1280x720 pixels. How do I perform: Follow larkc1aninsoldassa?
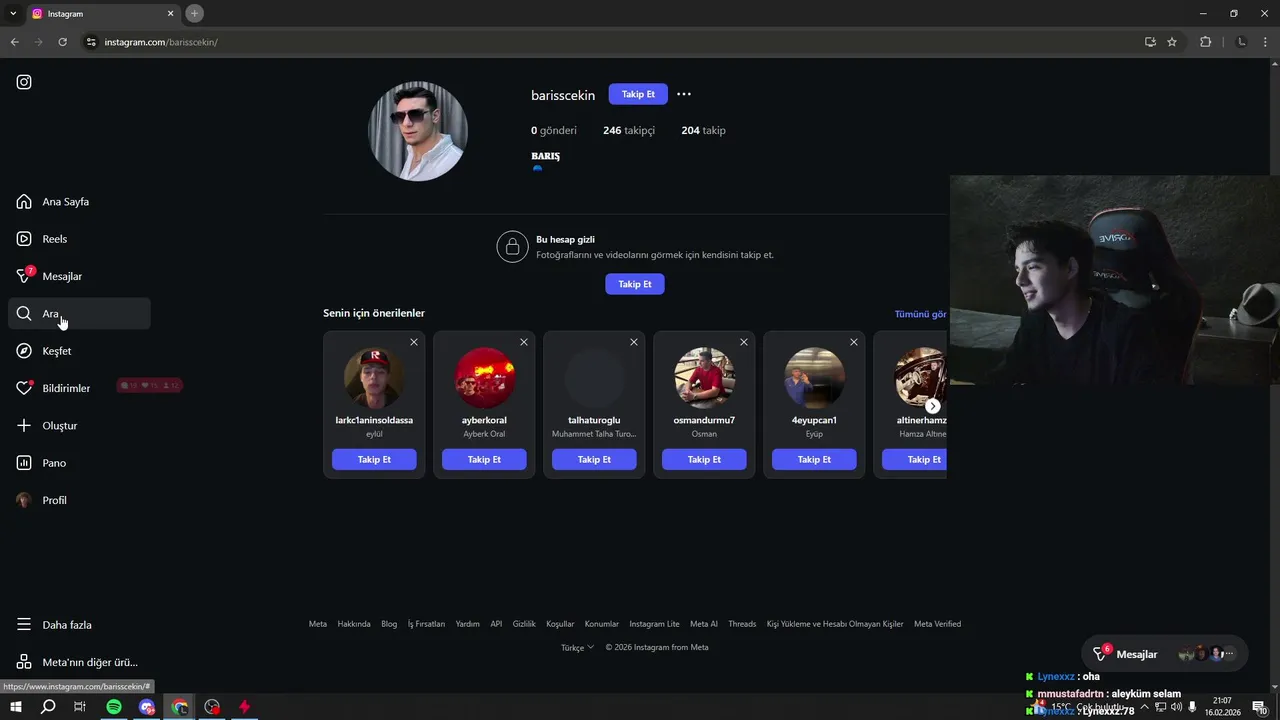click(x=374, y=460)
